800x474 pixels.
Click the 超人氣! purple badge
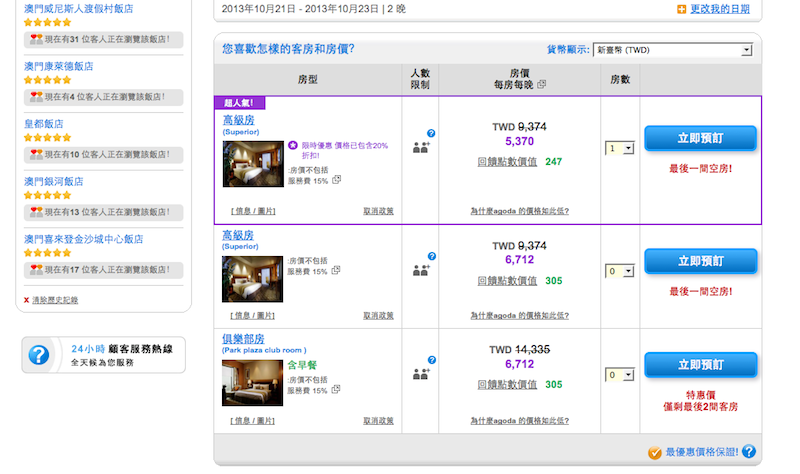(x=240, y=103)
